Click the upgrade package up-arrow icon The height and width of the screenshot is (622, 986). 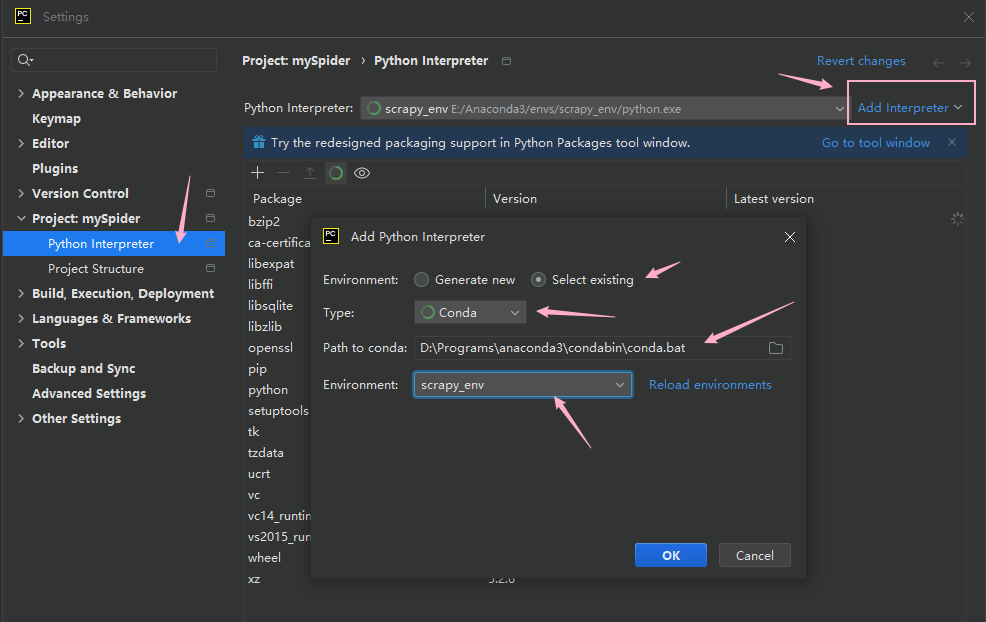[309, 173]
